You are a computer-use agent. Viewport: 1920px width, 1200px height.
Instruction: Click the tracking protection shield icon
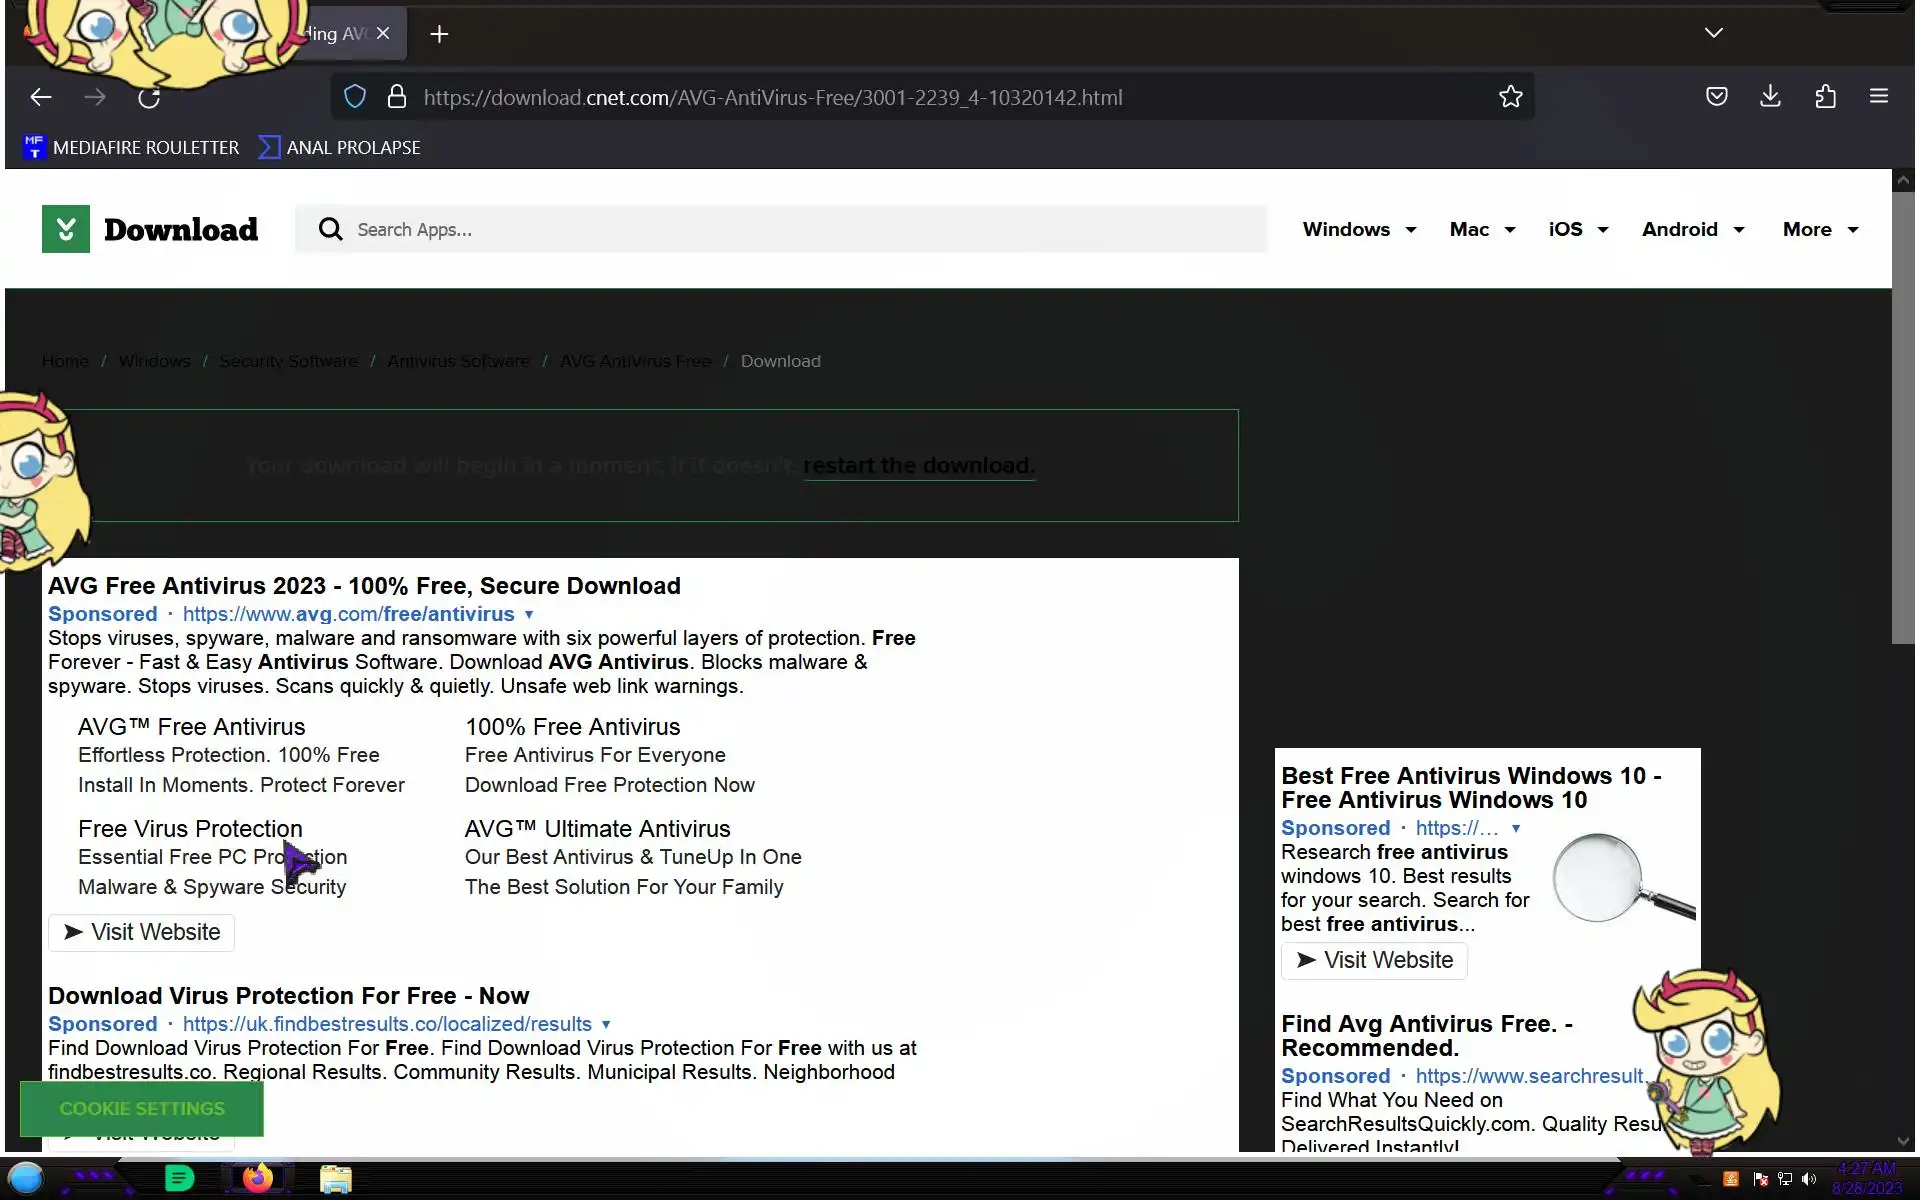[x=355, y=97]
